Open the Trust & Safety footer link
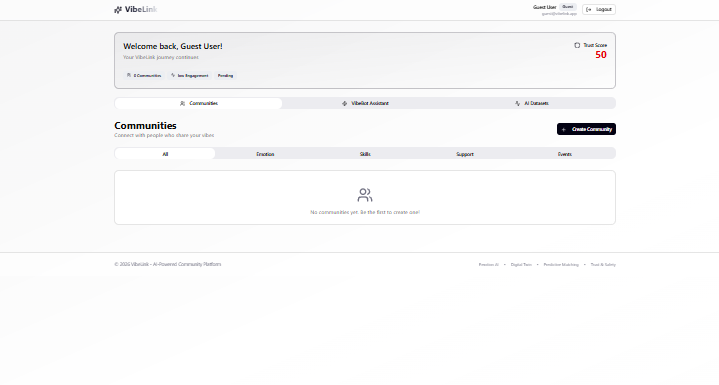The width and height of the screenshot is (719, 385). [x=603, y=265]
